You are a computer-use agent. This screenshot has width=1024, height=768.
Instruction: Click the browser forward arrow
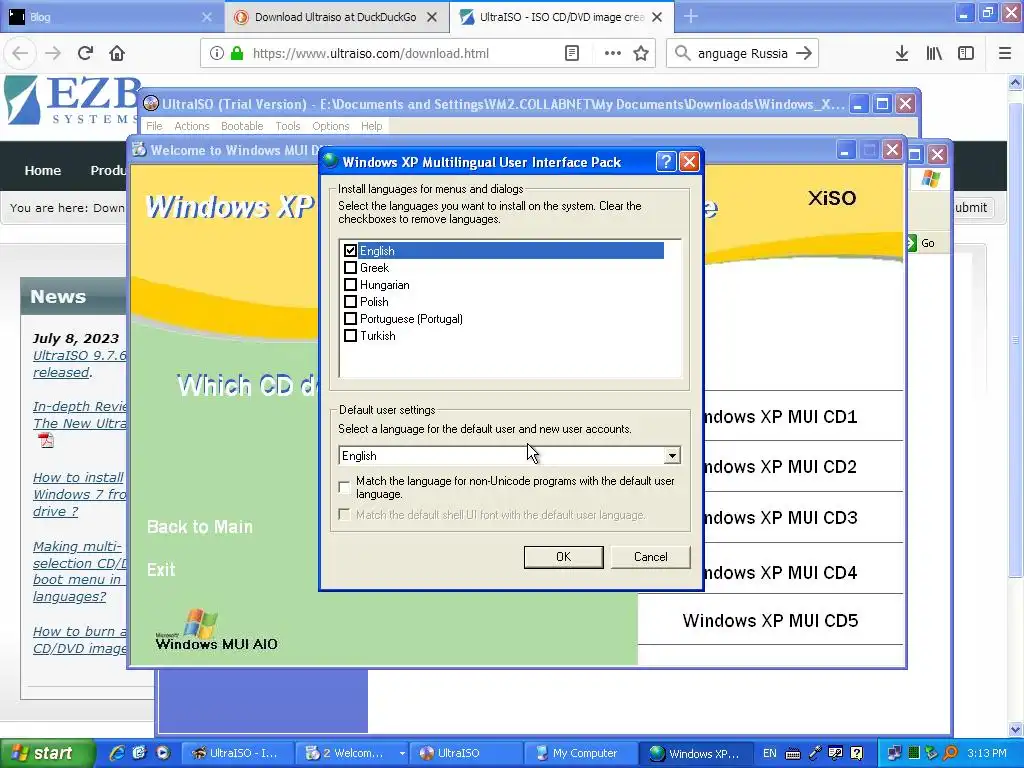(x=52, y=54)
